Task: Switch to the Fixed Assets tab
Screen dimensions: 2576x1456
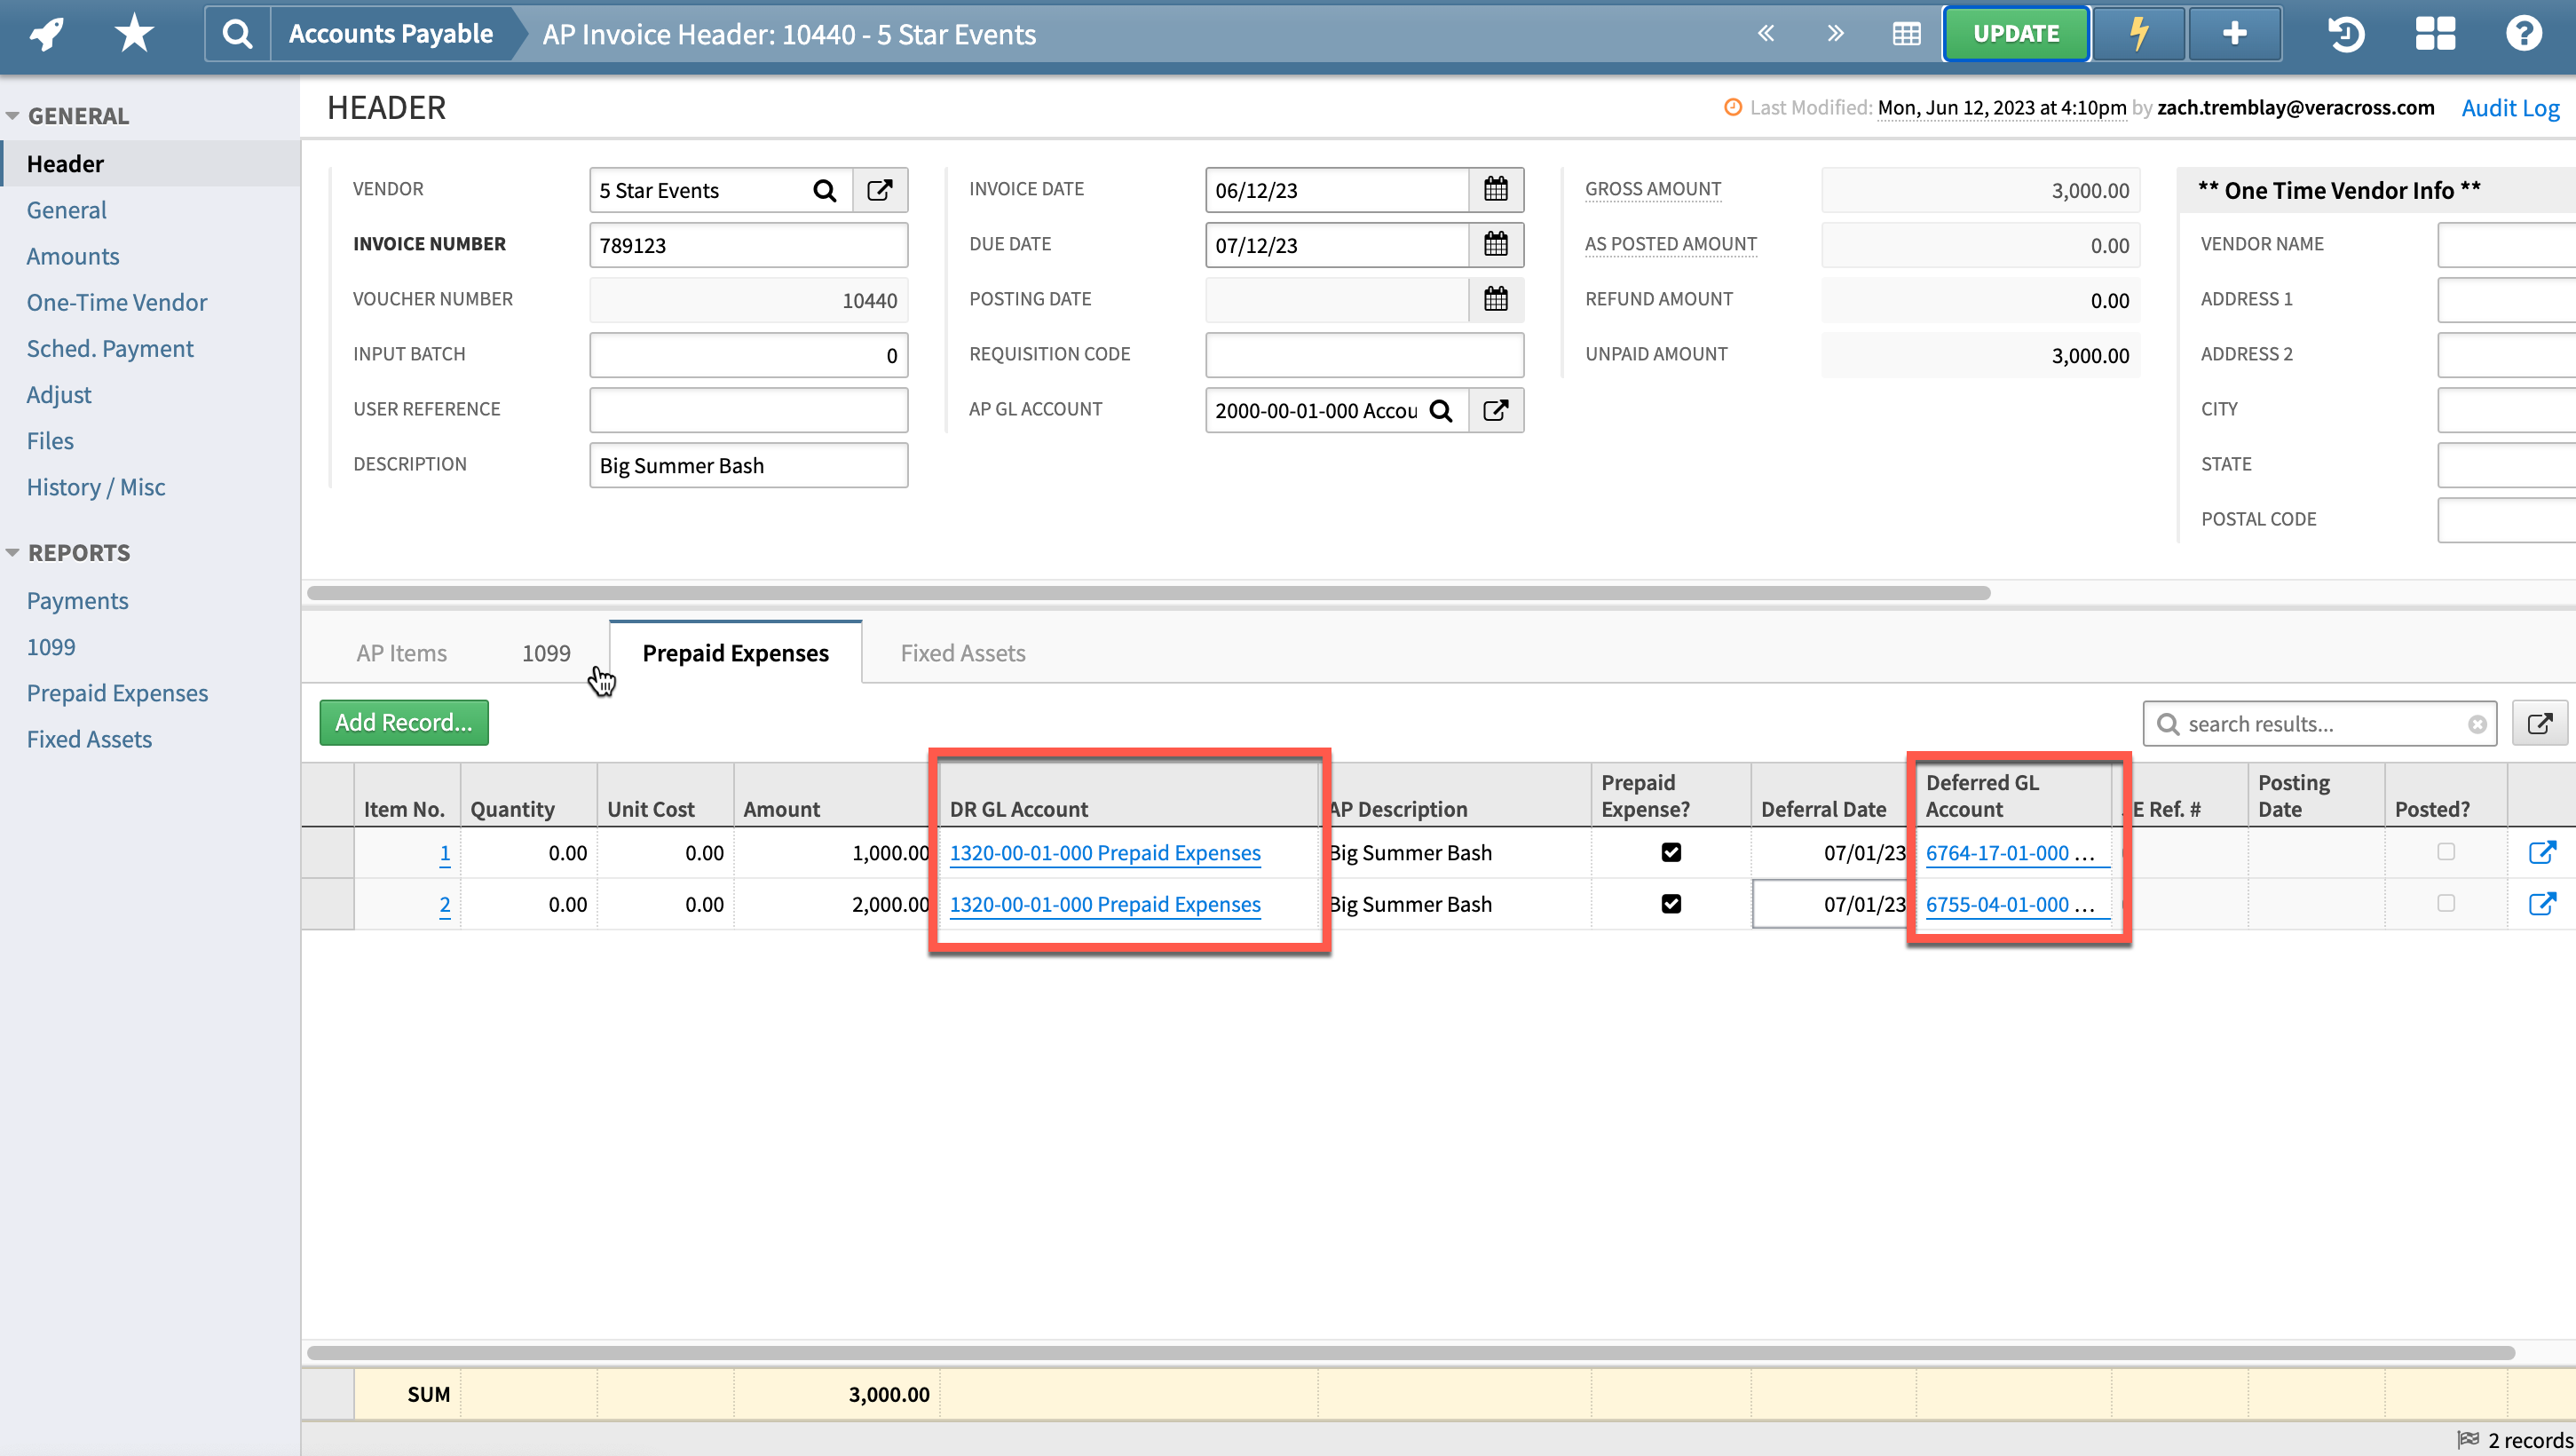Action: pos(962,652)
